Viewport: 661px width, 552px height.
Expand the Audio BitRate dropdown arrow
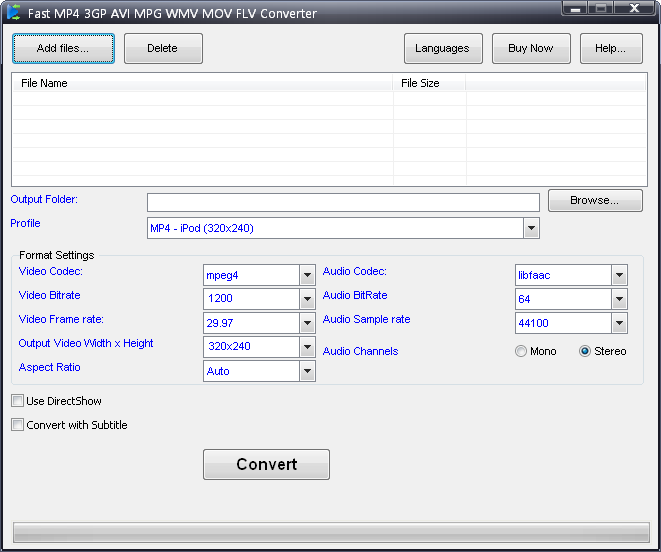point(619,299)
